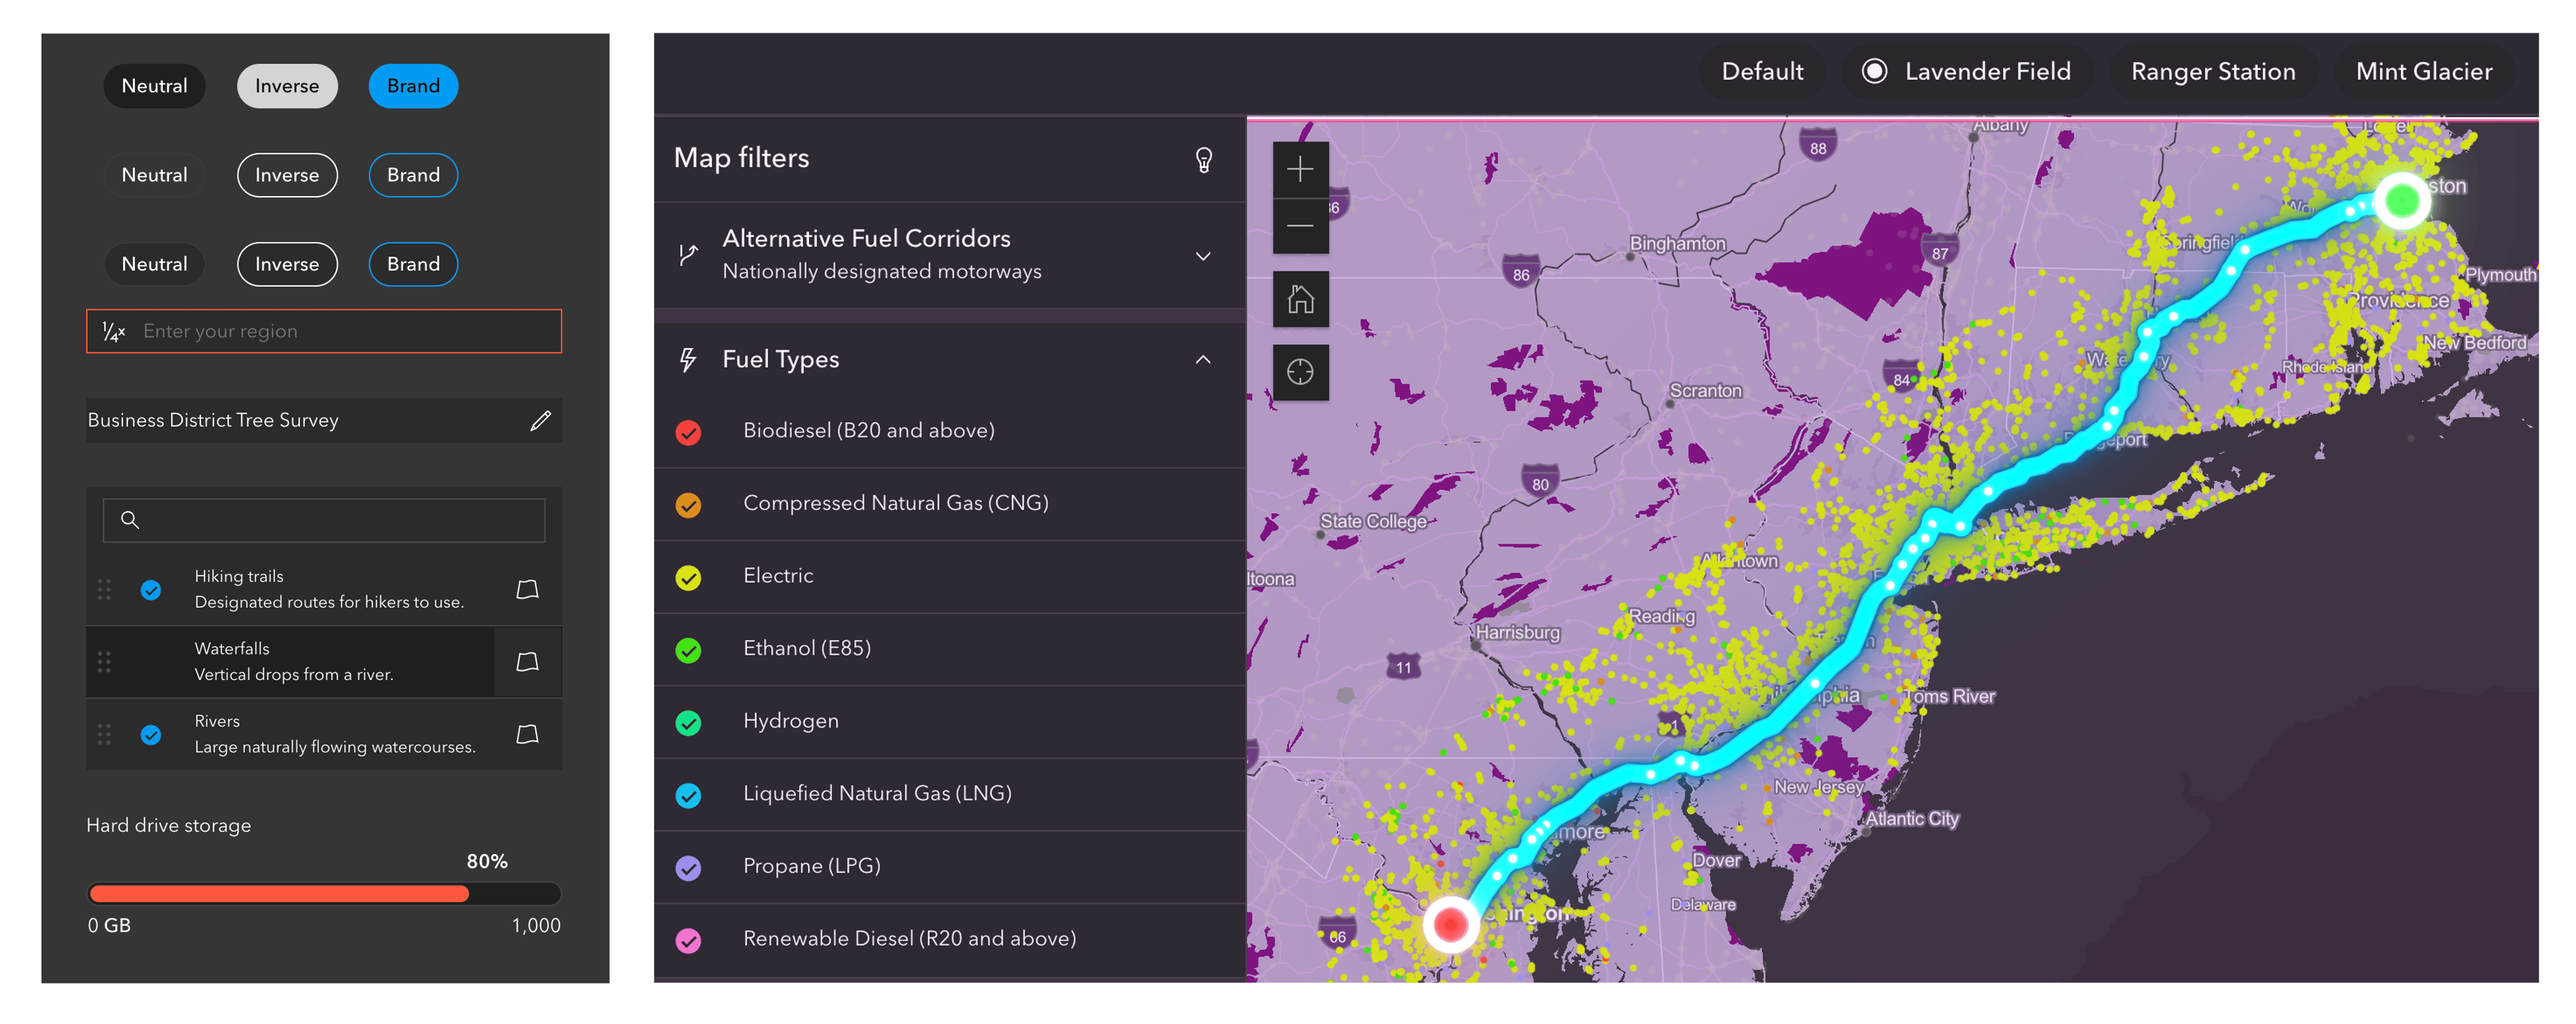Image resolution: width=2576 pixels, height=1024 pixels.
Task: Choose the Ranger Station theme
Action: pyautogui.click(x=2212, y=72)
